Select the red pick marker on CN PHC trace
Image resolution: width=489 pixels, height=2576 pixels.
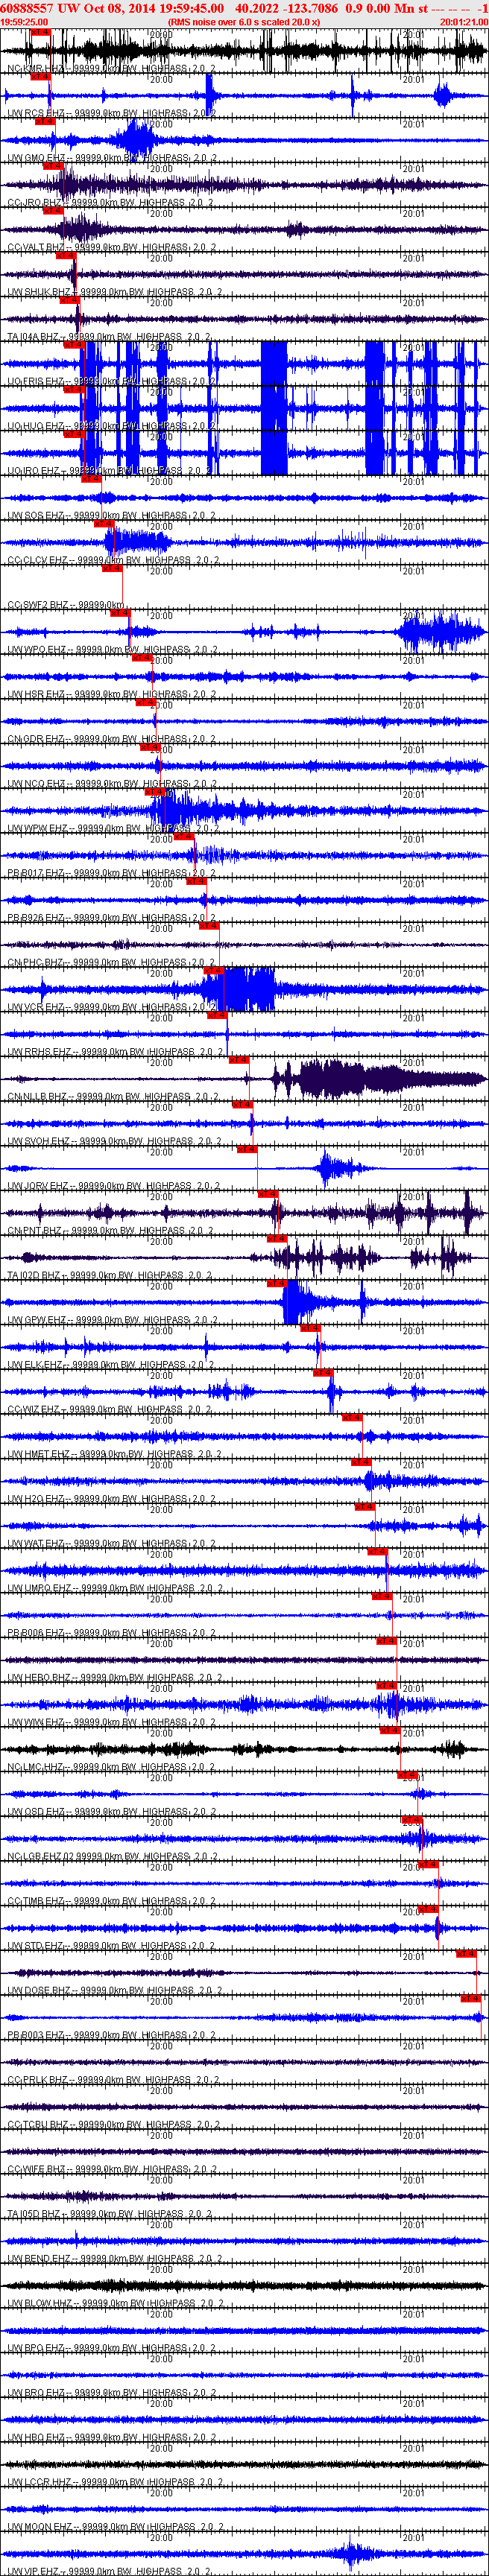(208, 926)
